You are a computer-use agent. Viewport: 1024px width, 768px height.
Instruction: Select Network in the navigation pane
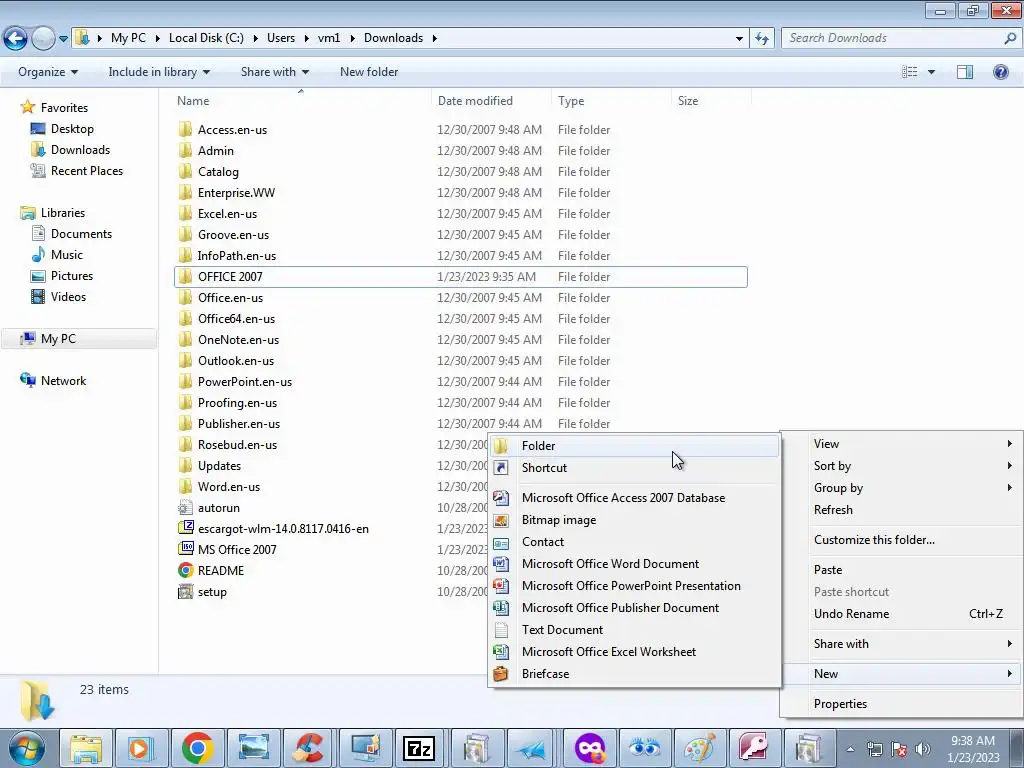coord(63,381)
